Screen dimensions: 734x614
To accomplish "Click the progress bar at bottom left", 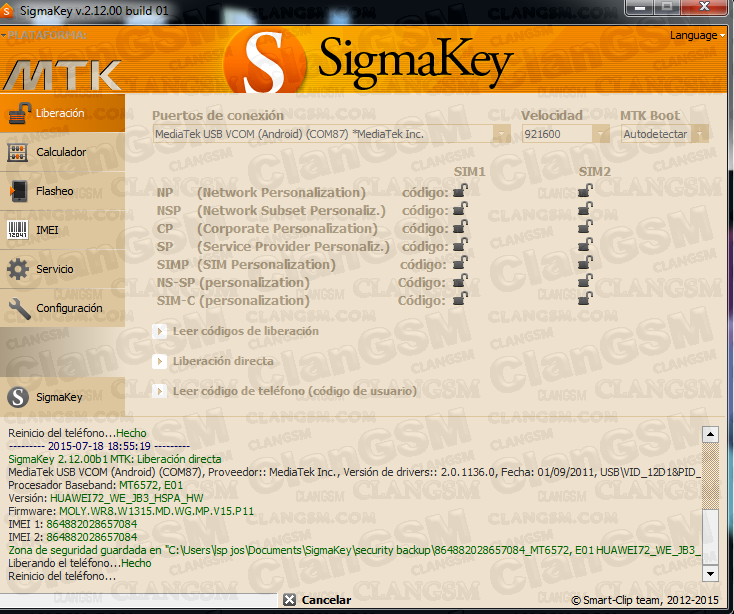I will [139, 599].
